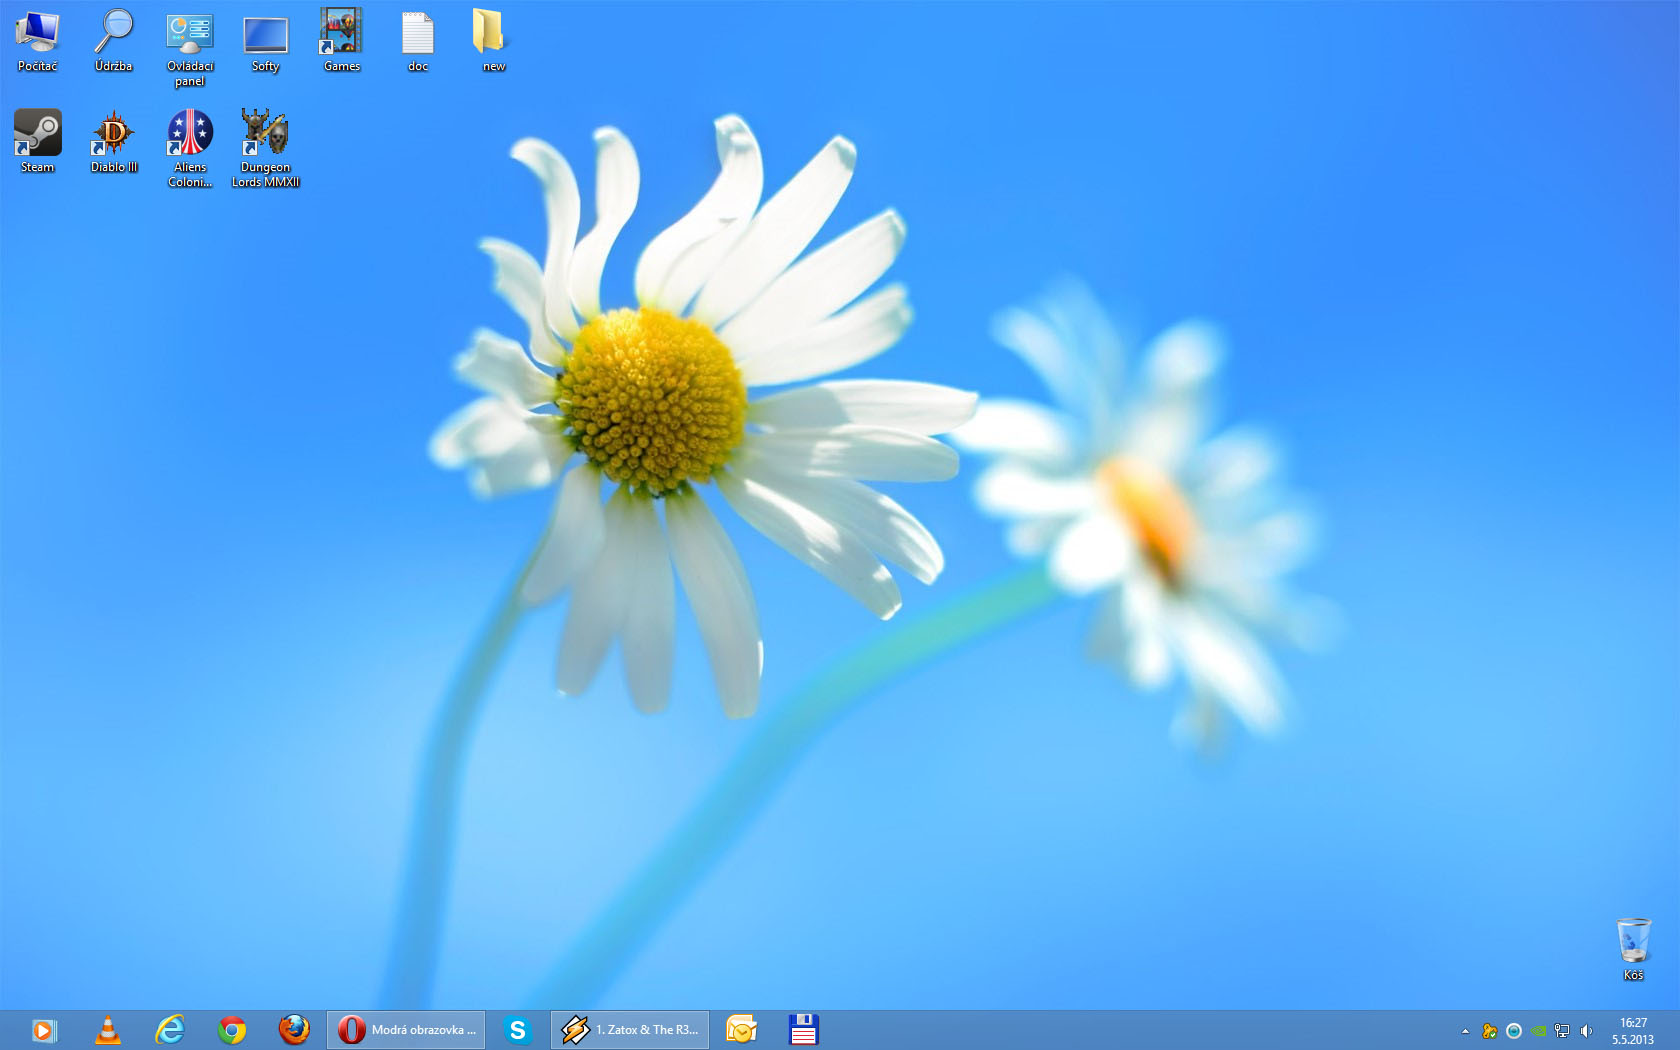Open the Počítač desktop icon
1680x1050 pixels.
(x=38, y=41)
